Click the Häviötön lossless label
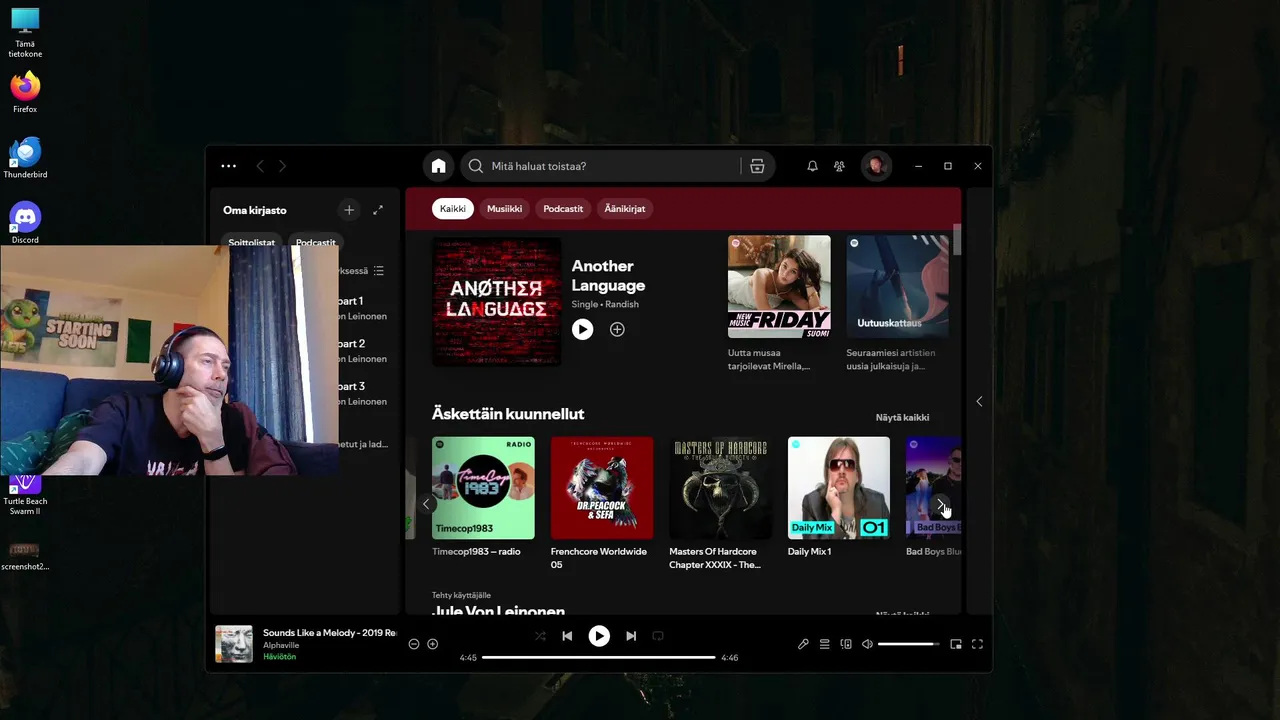 (x=279, y=657)
